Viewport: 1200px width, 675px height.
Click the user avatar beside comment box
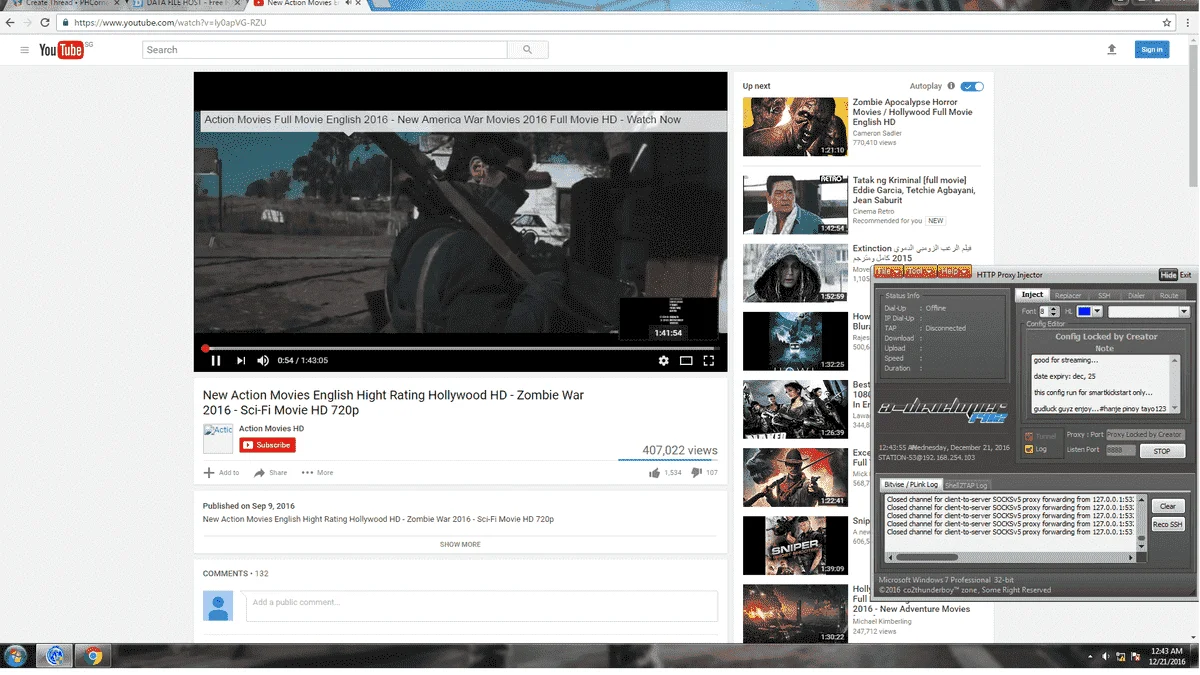(218, 605)
